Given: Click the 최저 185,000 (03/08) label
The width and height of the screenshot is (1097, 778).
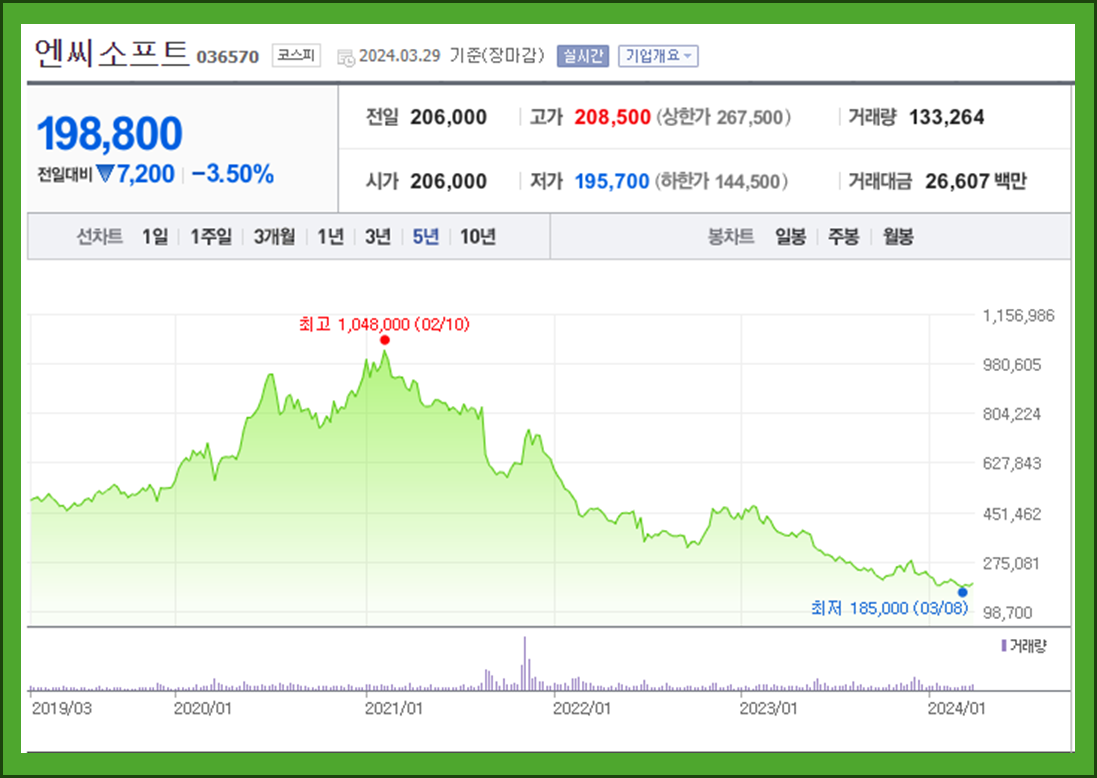Looking at the screenshot, I should coord(889,608).
